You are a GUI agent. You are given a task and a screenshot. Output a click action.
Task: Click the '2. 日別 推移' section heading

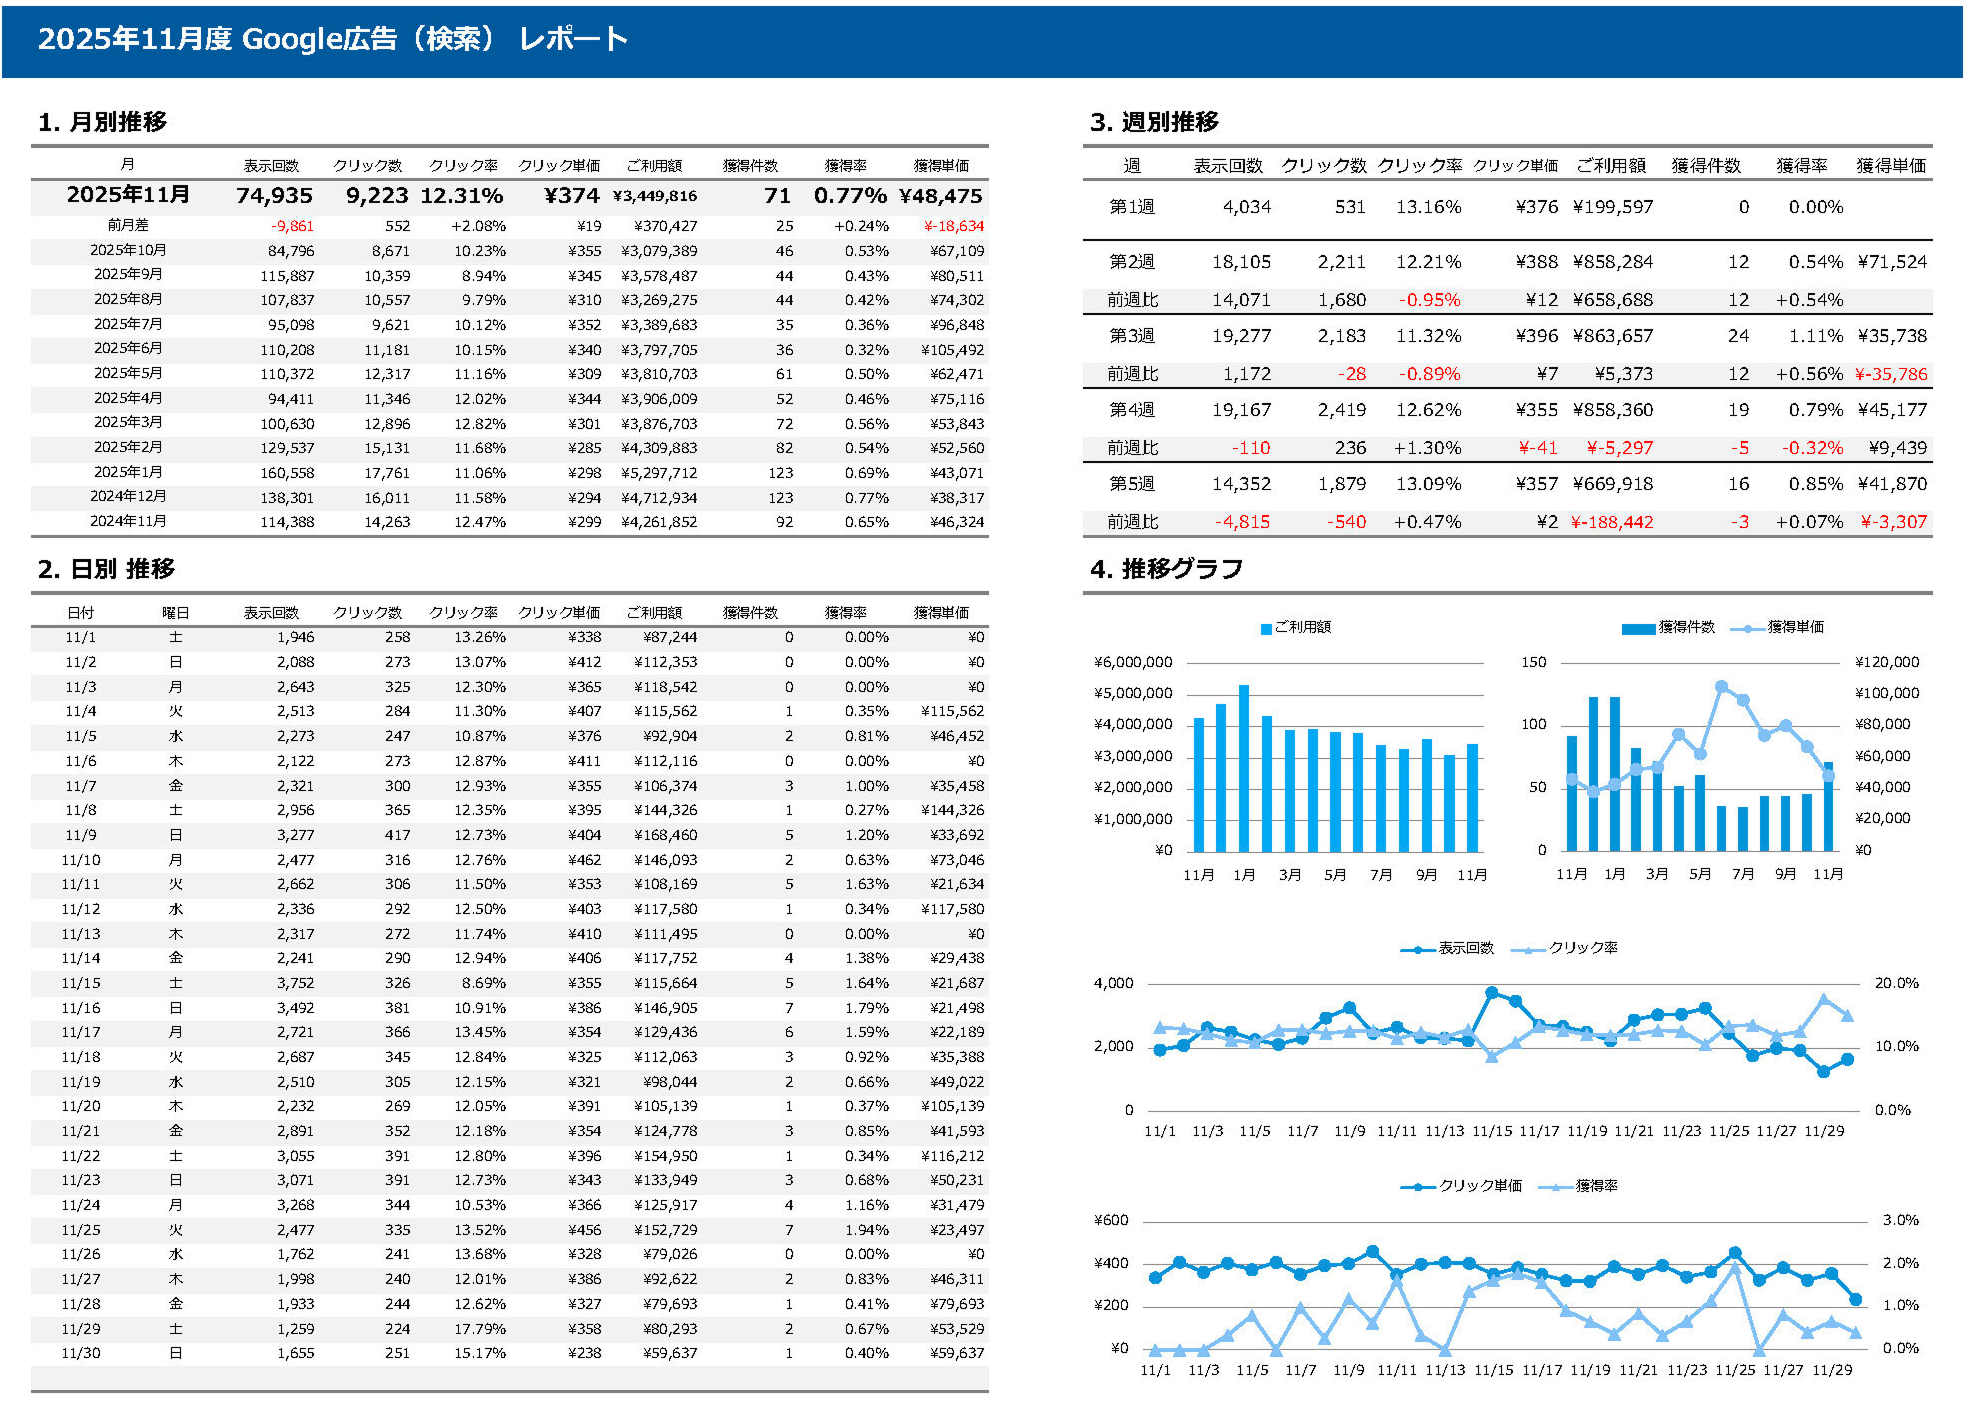(x=106, y=569)
